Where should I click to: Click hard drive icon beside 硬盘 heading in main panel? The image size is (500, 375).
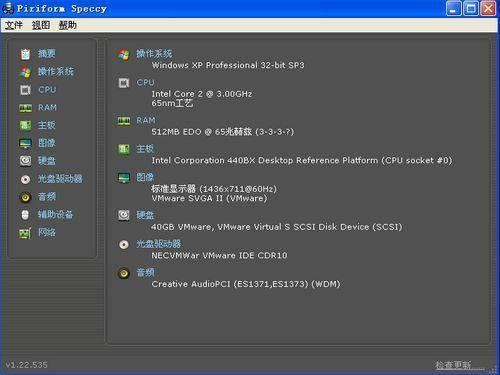tap(124, 215)
